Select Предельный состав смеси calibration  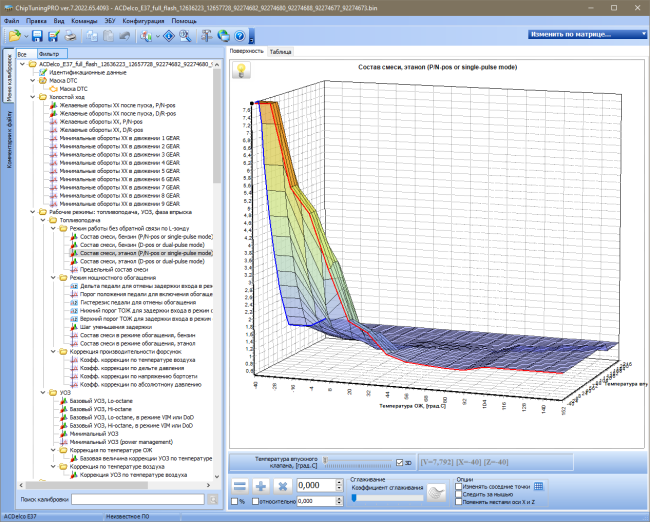pos(114,269)
